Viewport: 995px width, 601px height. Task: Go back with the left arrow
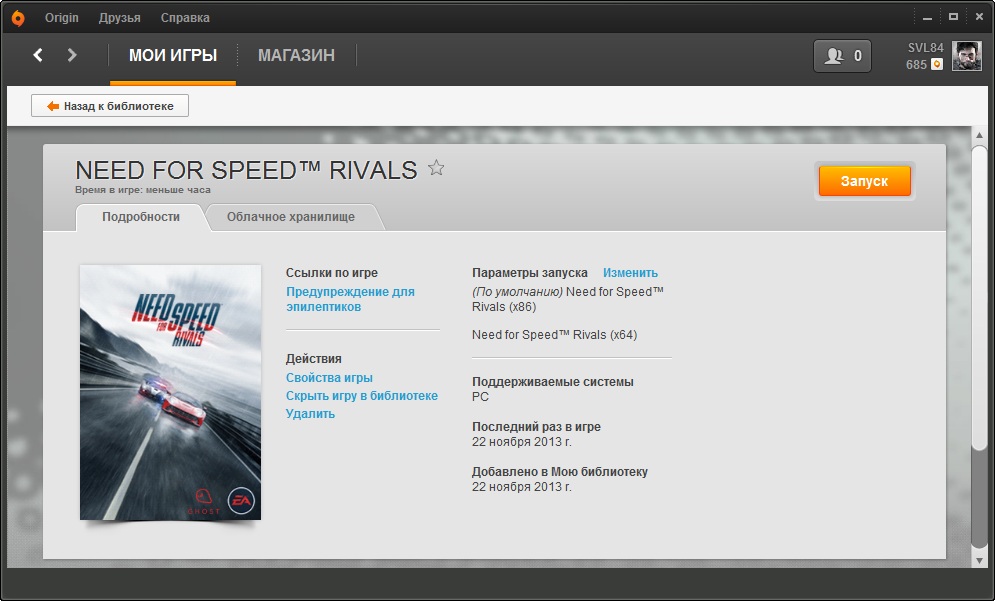[38, 55]
